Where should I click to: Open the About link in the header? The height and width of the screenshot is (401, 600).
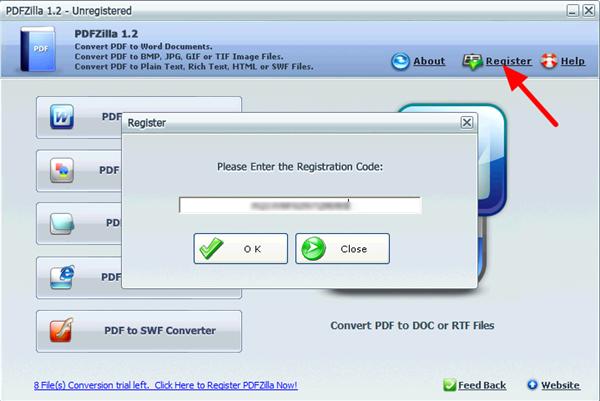coord(429,61)
